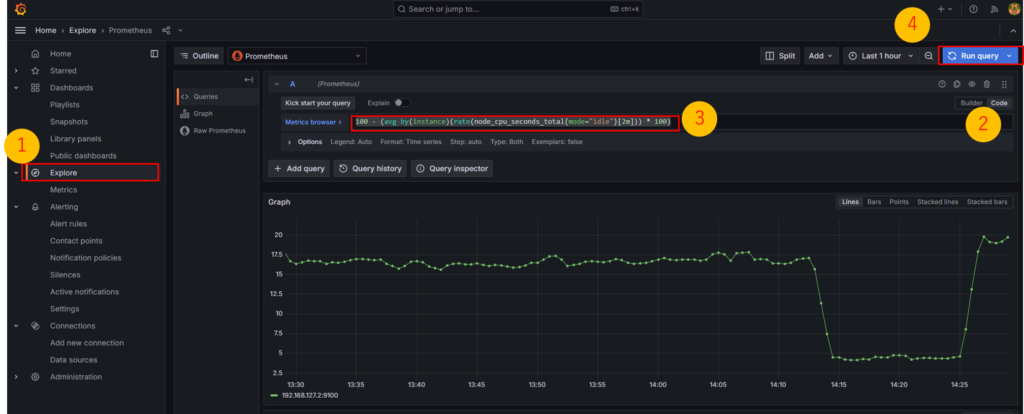The image size is (1024, 414).
Task: Open the news feed RSS icon
Action: (x=993, y=9)
